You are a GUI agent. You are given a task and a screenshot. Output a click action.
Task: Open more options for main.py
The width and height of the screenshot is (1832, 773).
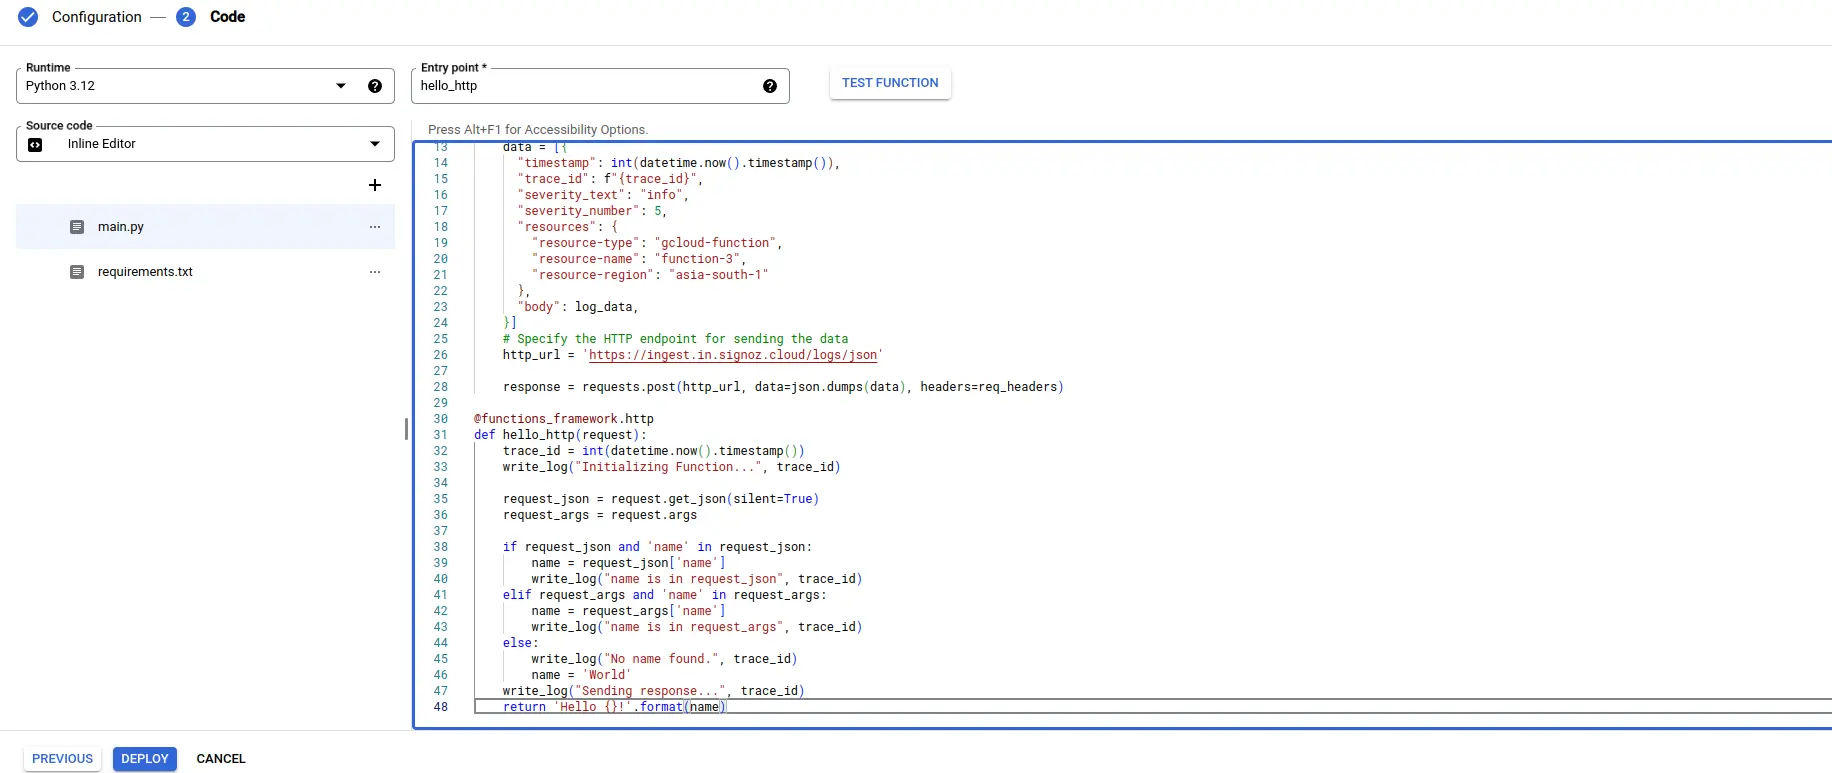coord(375,227)
